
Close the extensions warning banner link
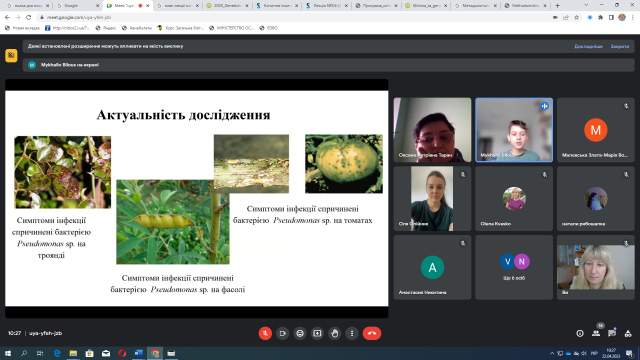[x=620, y=47]
